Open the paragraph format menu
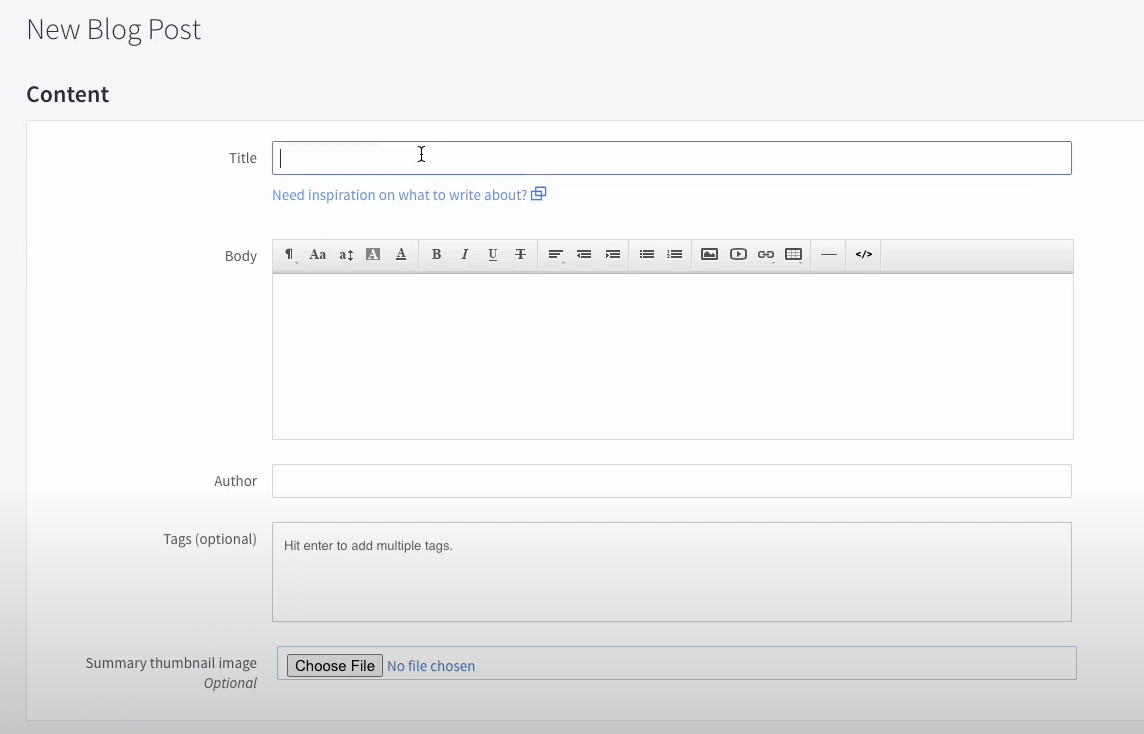1144x734 pixels. 290,255
